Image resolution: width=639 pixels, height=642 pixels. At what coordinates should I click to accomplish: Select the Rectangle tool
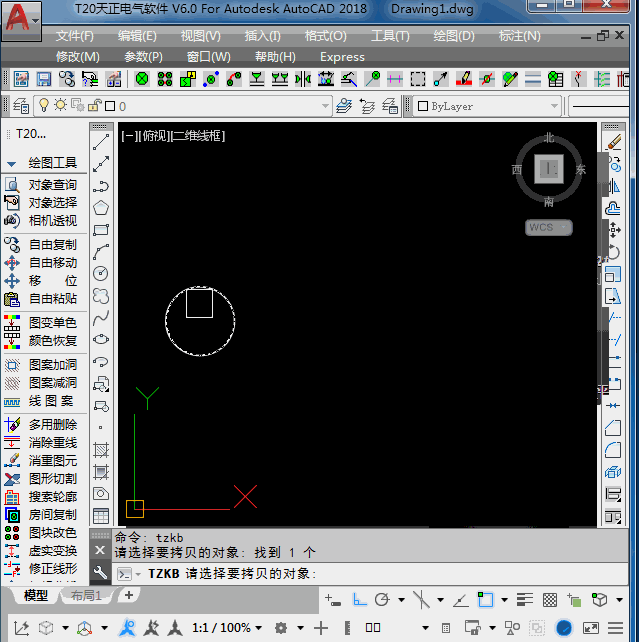click(101, 229)
